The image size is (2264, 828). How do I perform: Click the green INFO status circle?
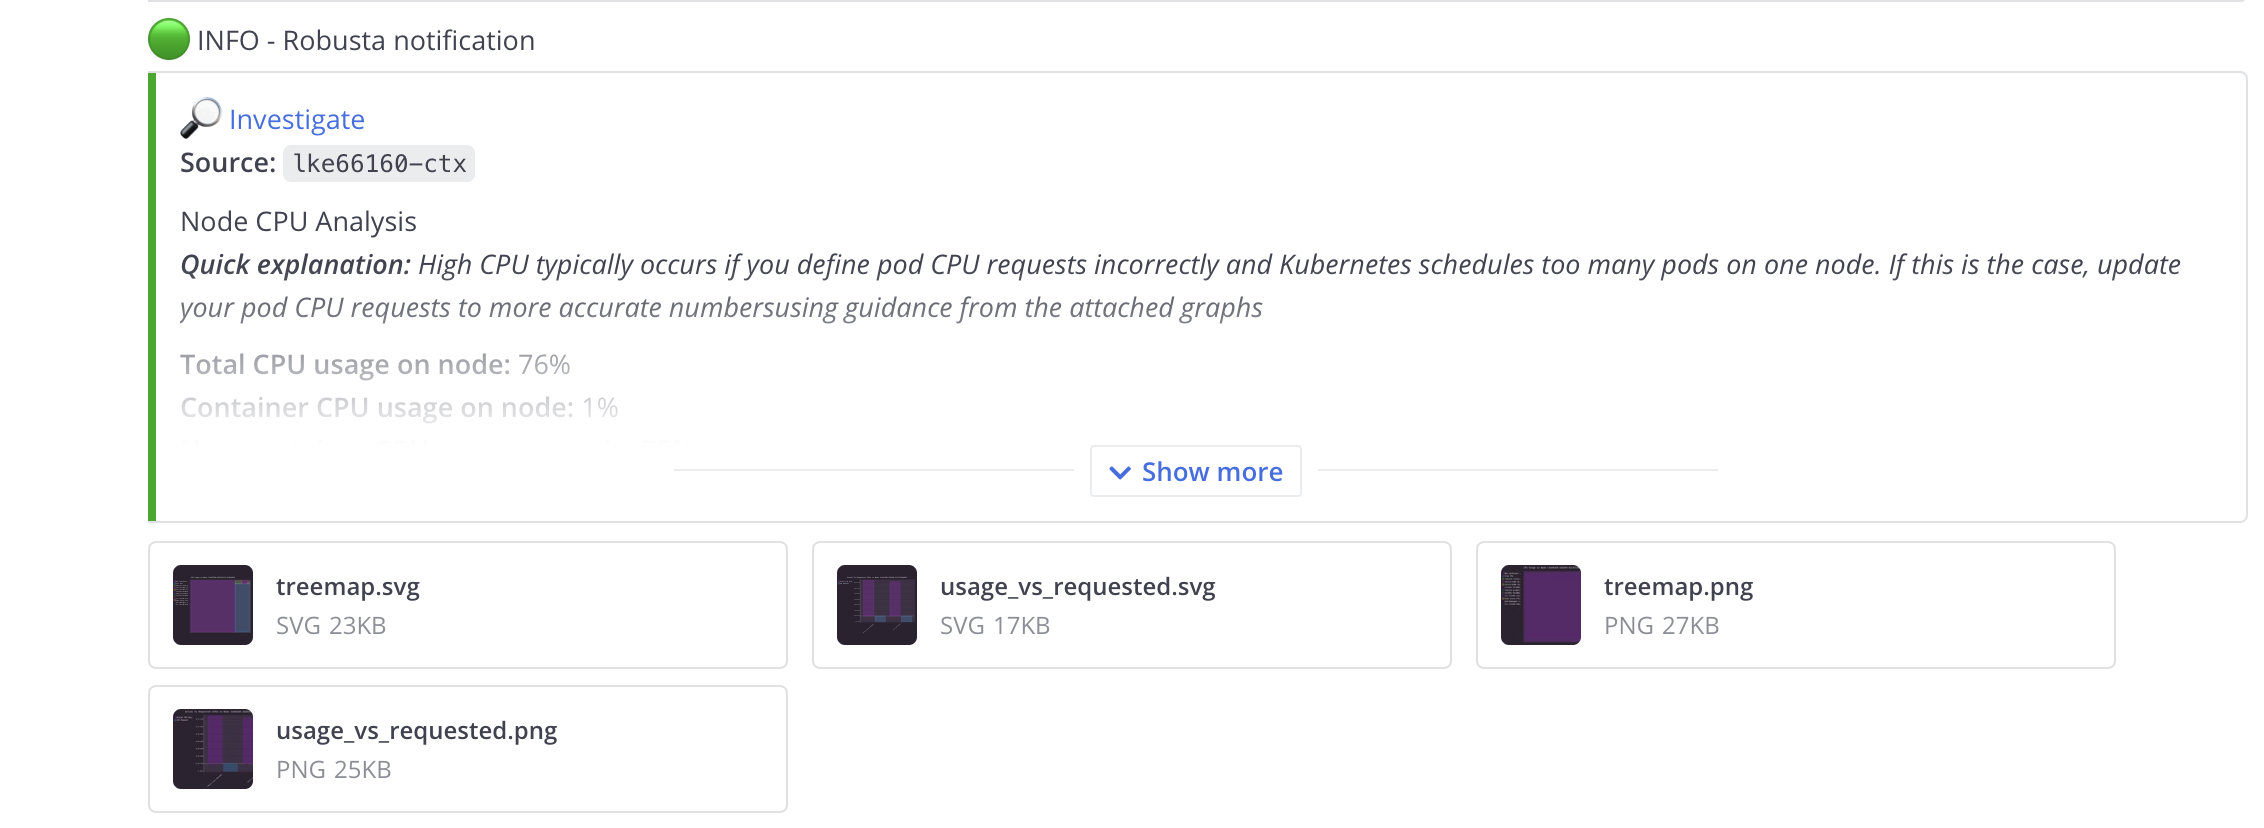(169, 40)
